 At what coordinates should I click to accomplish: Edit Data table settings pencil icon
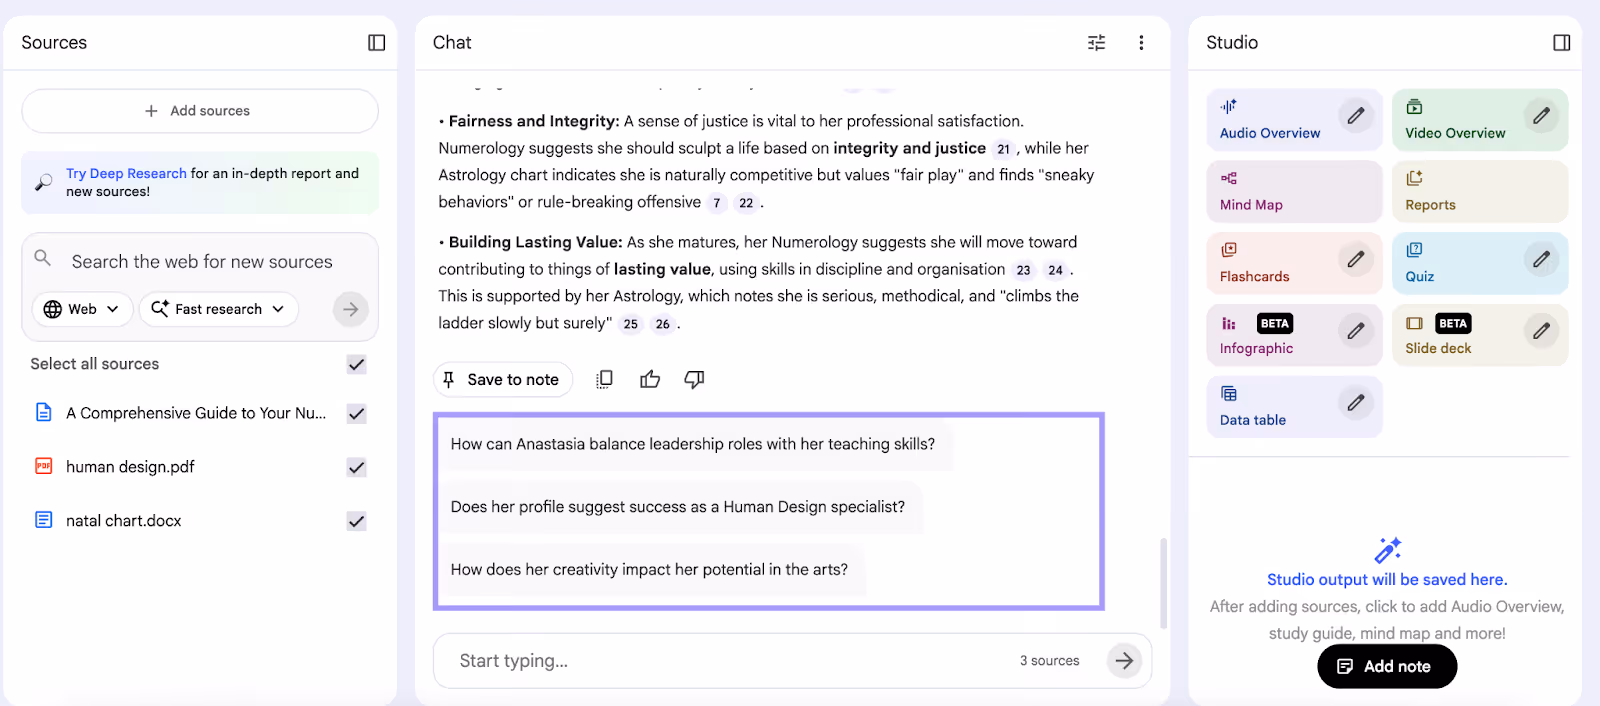click(1355, 403)
